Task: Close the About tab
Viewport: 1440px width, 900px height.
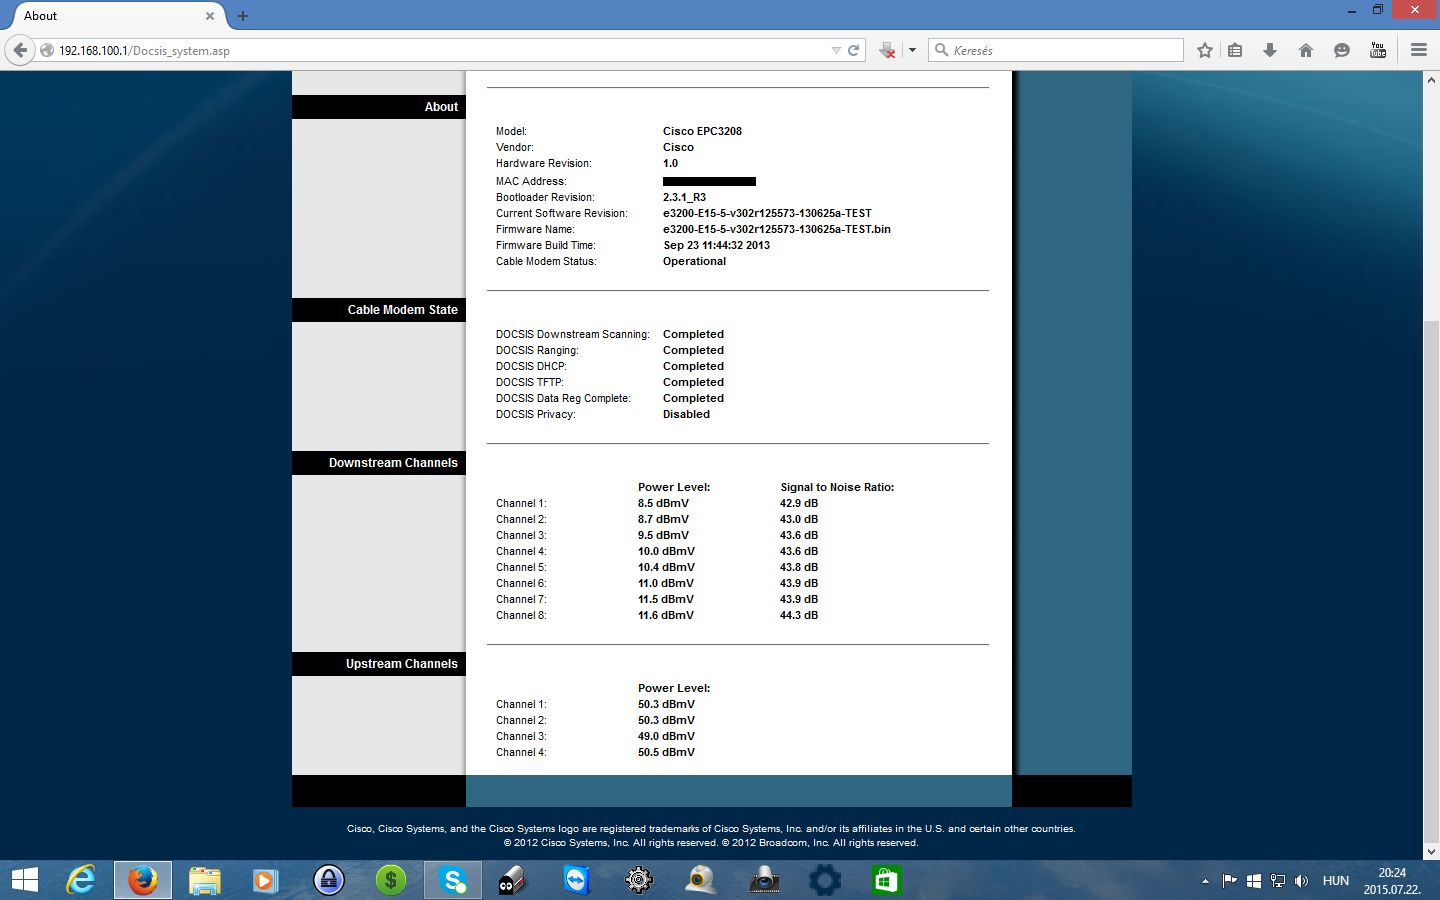Action: [x=210, y=16]
